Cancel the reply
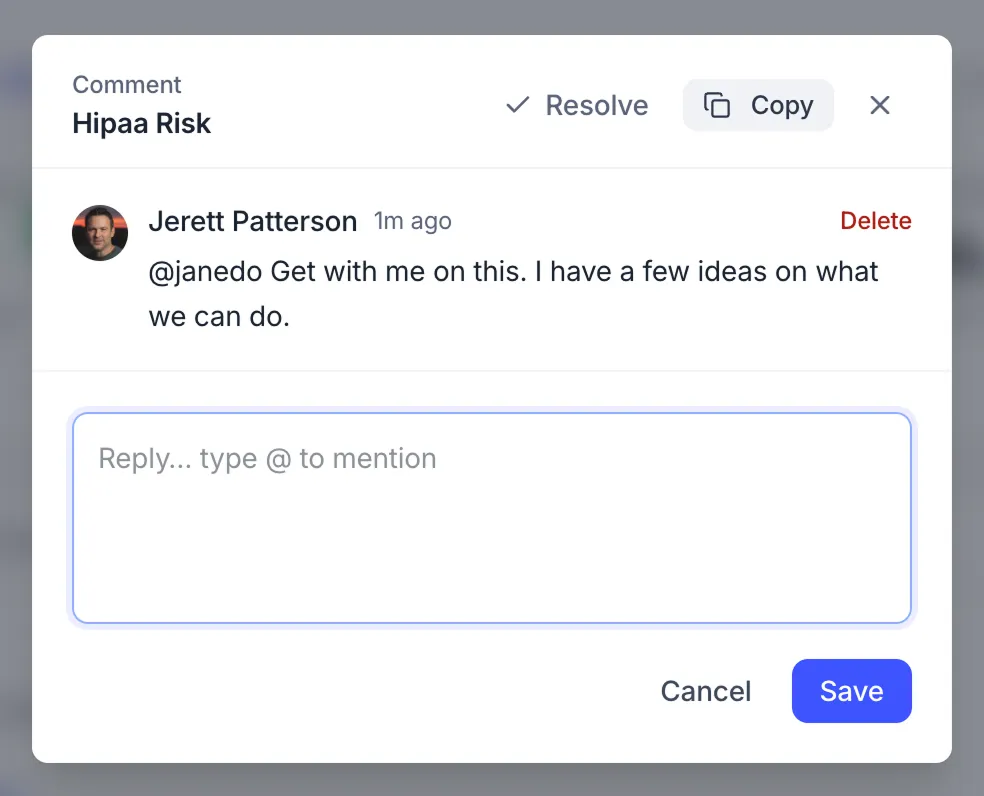 coord(705,691)
